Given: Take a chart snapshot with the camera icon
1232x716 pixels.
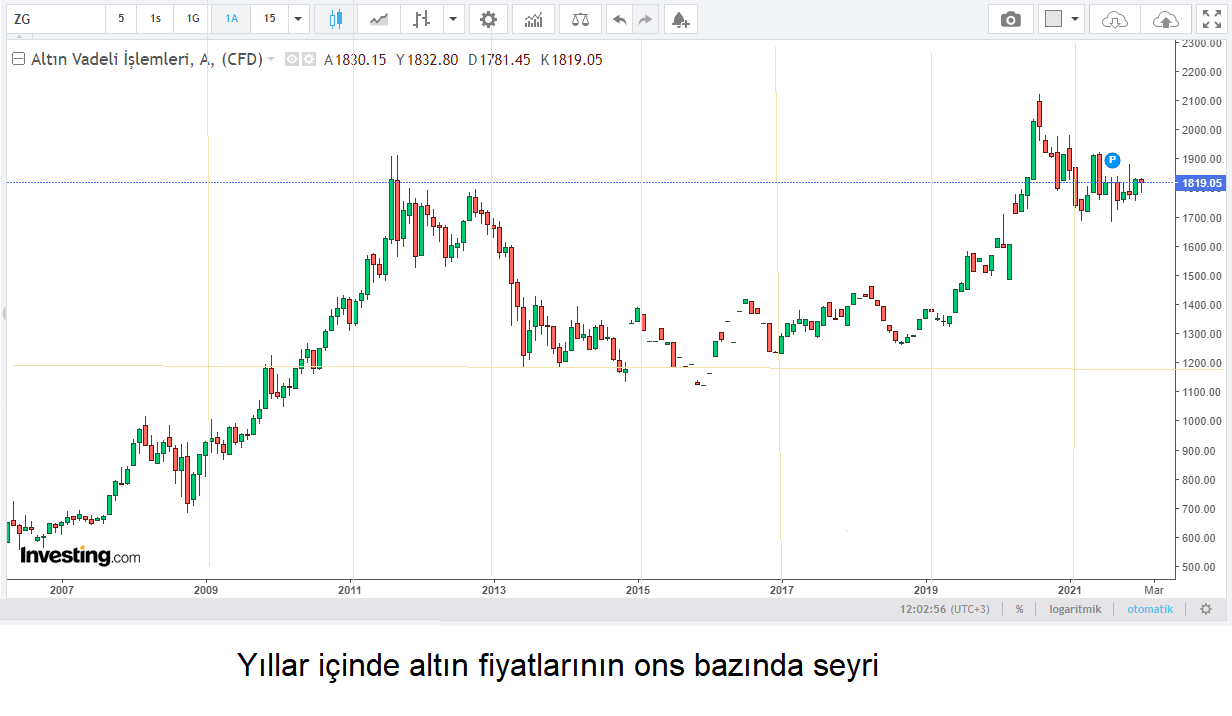Looking at the screenshot, I should pyautogui.click(x=1010, y=18).
